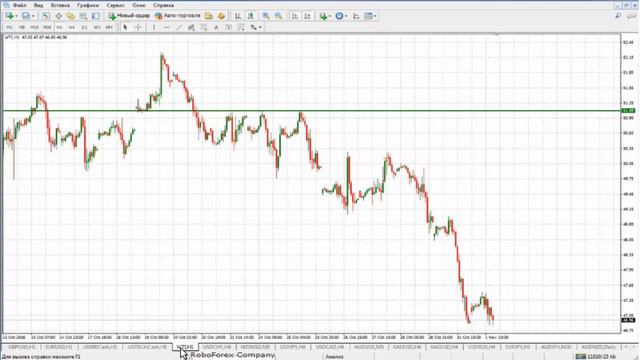
Task: Select the text A tool
Action: (216, 27)
